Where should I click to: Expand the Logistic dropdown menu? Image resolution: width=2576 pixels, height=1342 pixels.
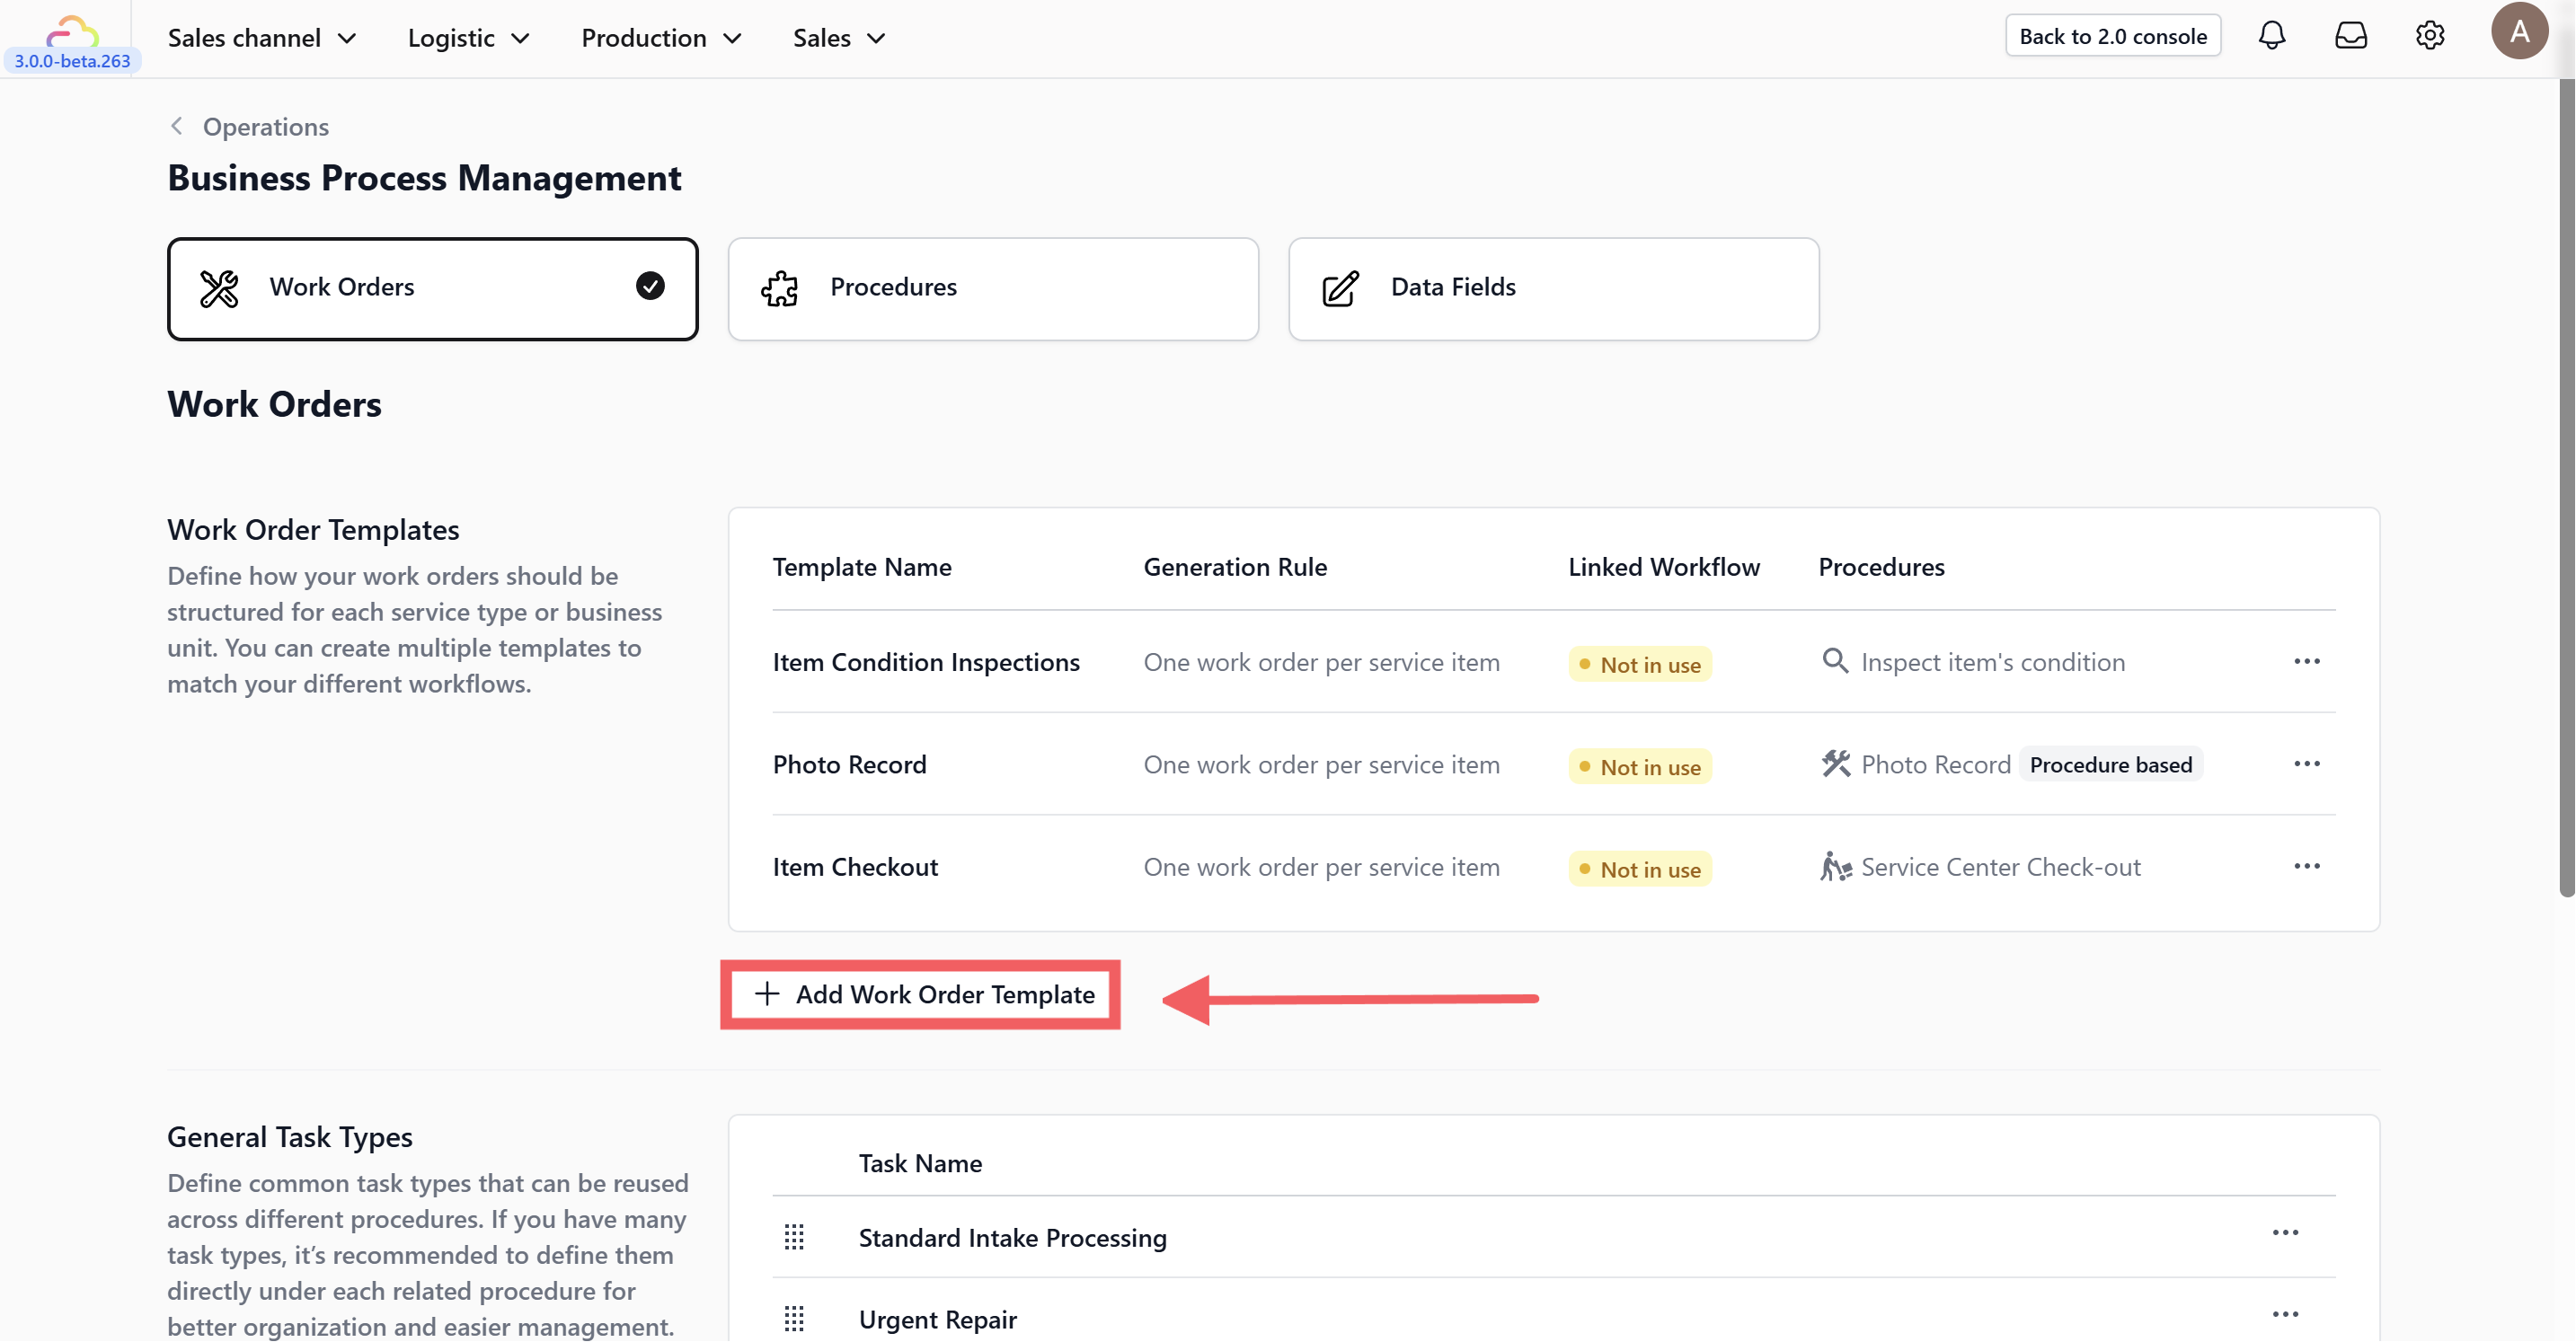(468, 38)
